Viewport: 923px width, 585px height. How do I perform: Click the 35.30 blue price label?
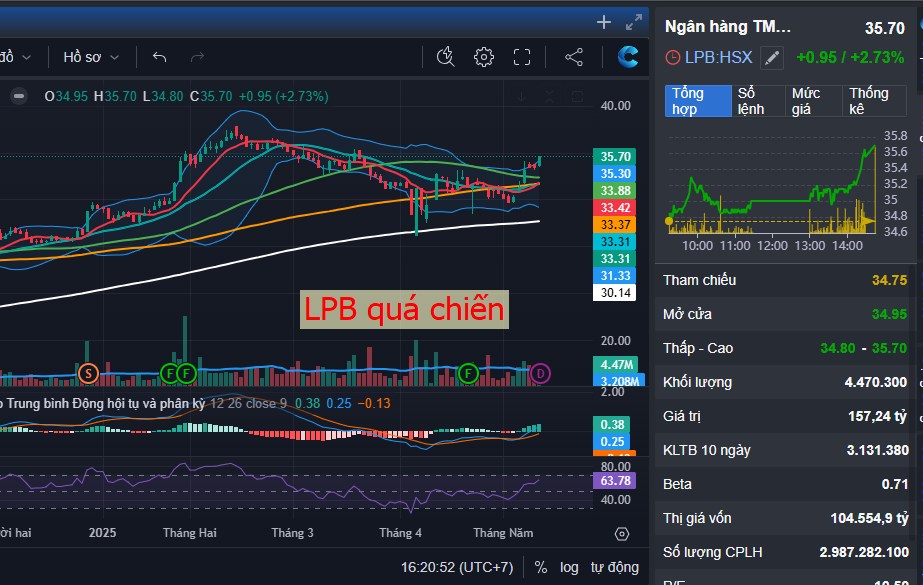point(615,174)
